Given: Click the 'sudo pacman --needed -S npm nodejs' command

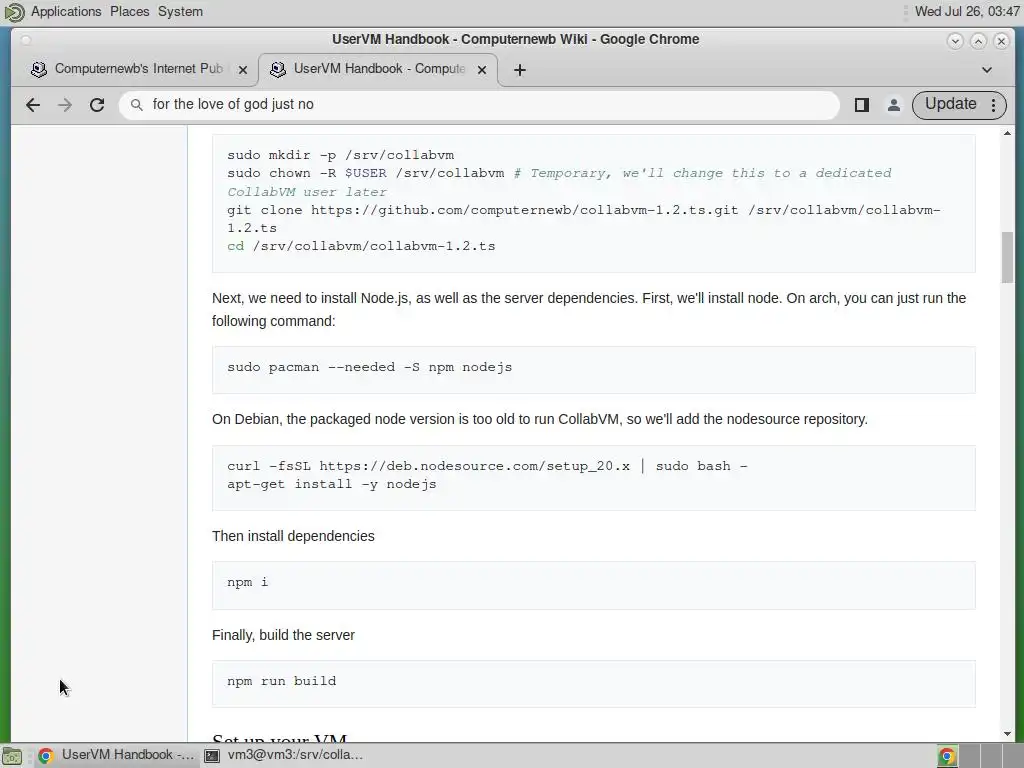Looking at the screenshot, I should pyautogui.click(x=370, y=367).
